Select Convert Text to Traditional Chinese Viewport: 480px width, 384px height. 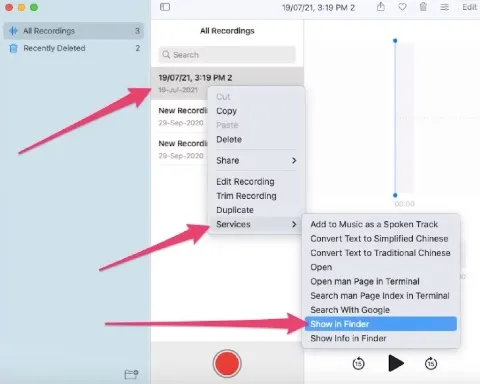pyautogui.click(x=380, y=253)
